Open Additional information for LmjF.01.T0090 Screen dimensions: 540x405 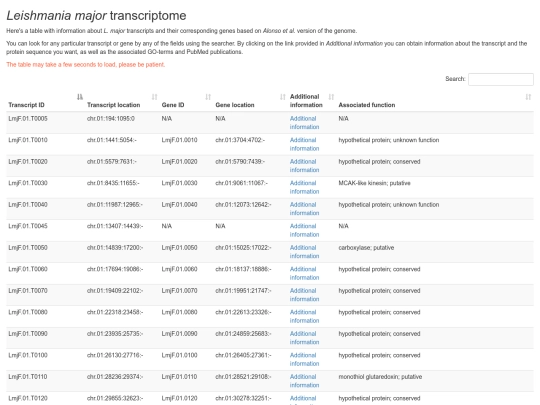(304, 338)
